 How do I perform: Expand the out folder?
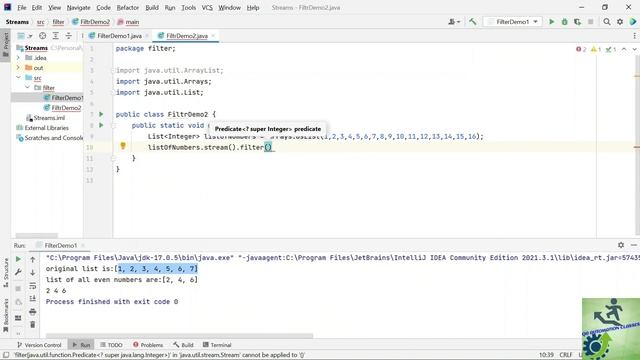pyautogui.click(x=18, y=67)
